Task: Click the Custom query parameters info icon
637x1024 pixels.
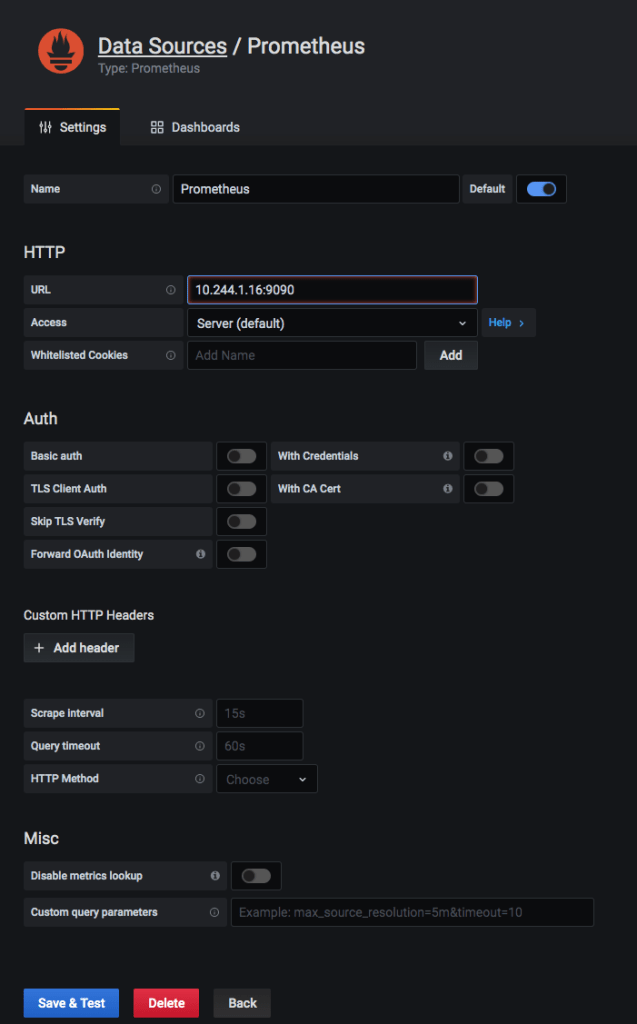Action: (x=214, y=912)
